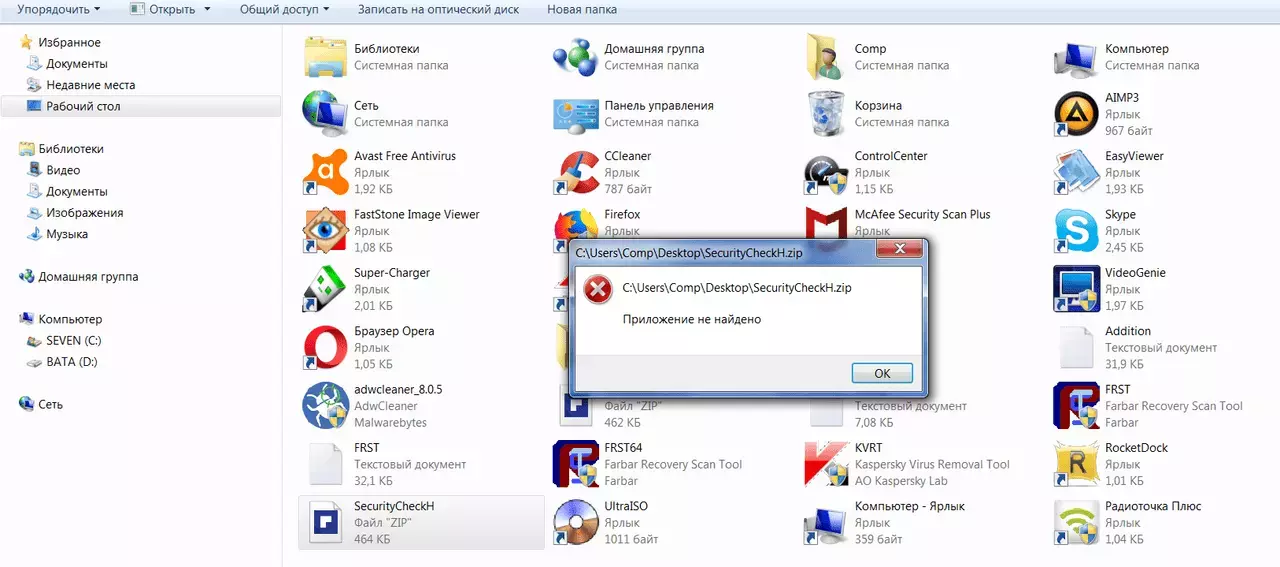Open Документы under Библиотеки

point(76,191)
